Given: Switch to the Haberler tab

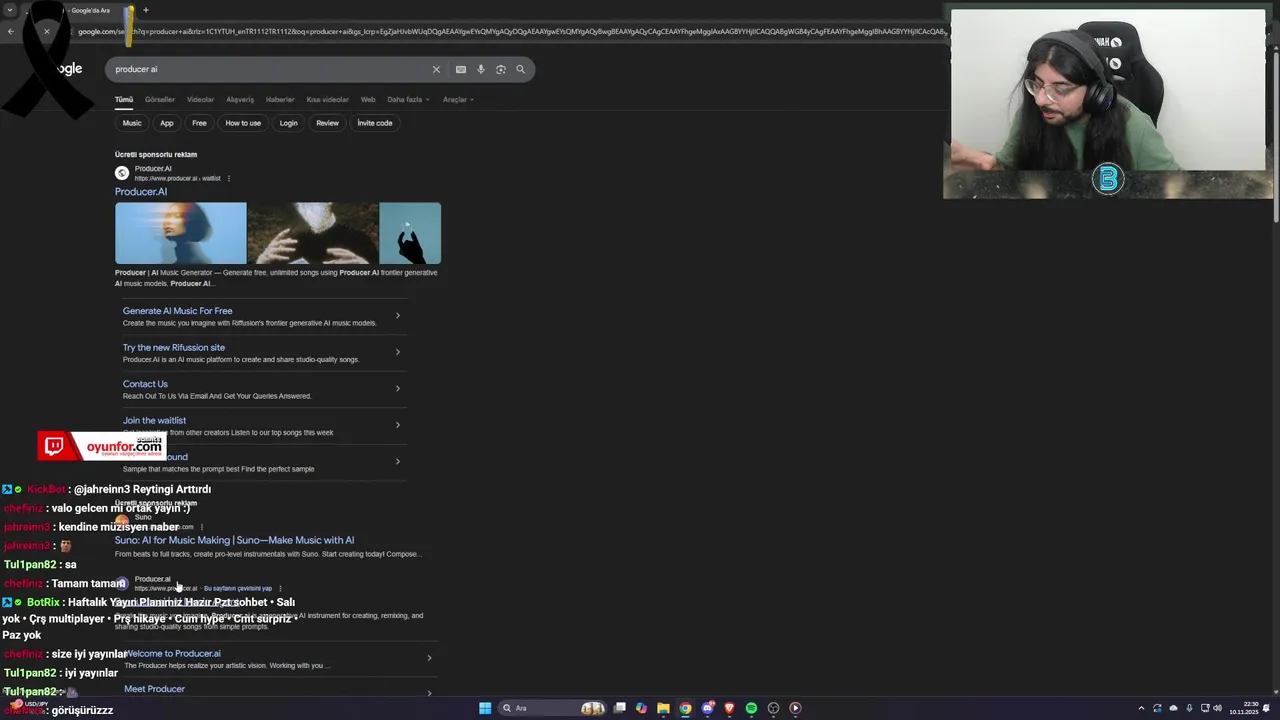Looking at the screenshot, I should pyautogui.click(x=280, y=99).
